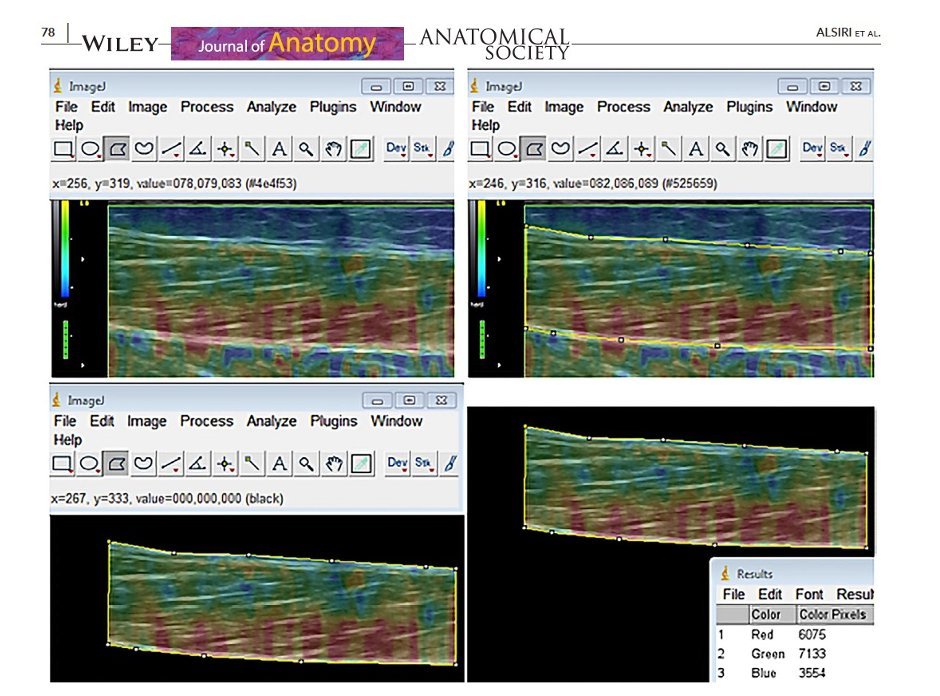Pick the Hand scrolling tool in bottom-left ImageJ

[x=334, y=463]
